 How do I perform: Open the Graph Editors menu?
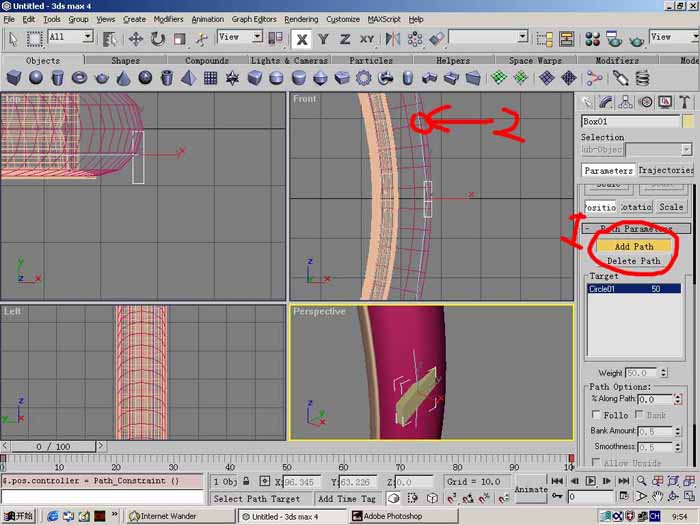click(x=254, y=19)
